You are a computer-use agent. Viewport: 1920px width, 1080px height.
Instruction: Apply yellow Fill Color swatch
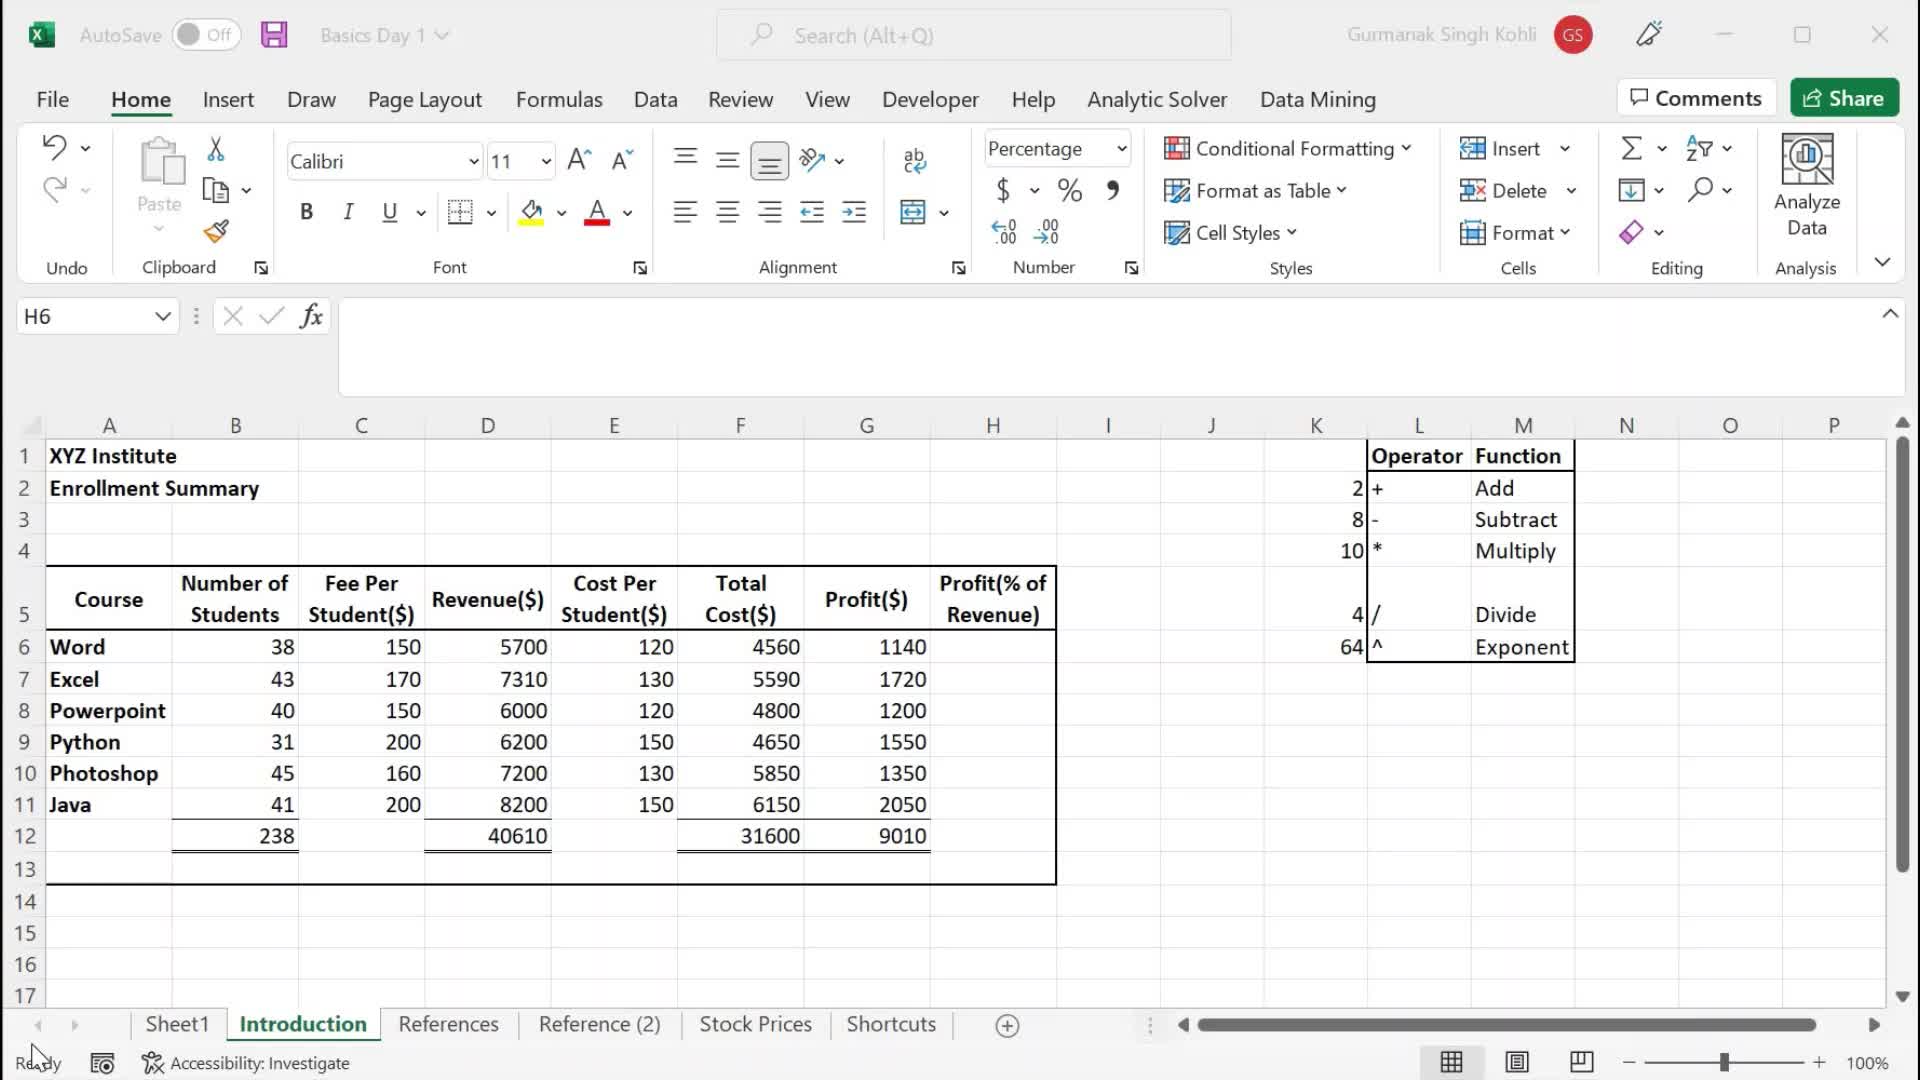(531, 212)
